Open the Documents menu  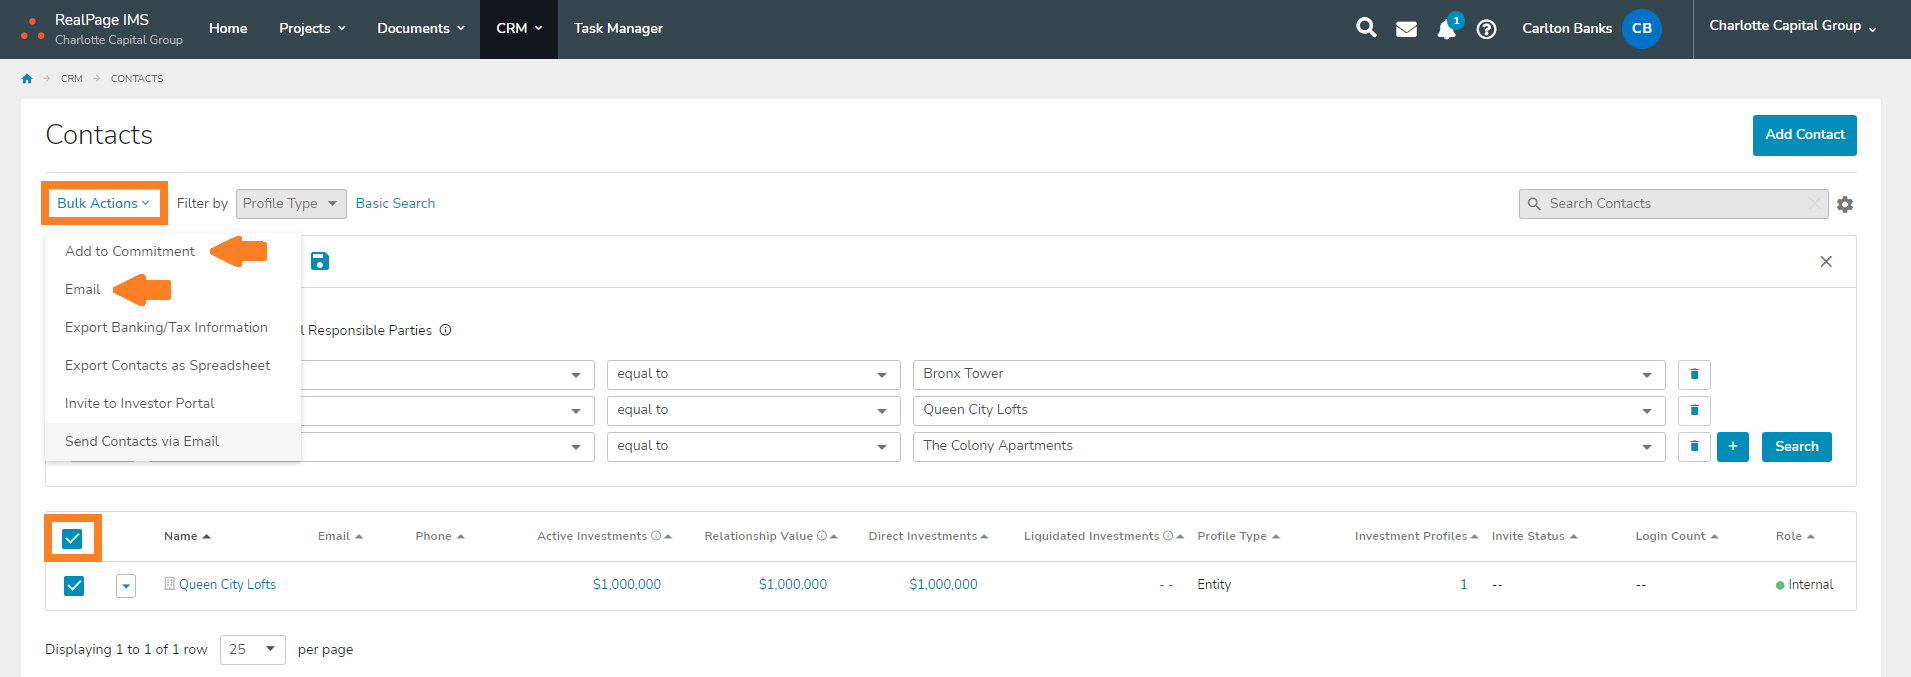point(421,29)
